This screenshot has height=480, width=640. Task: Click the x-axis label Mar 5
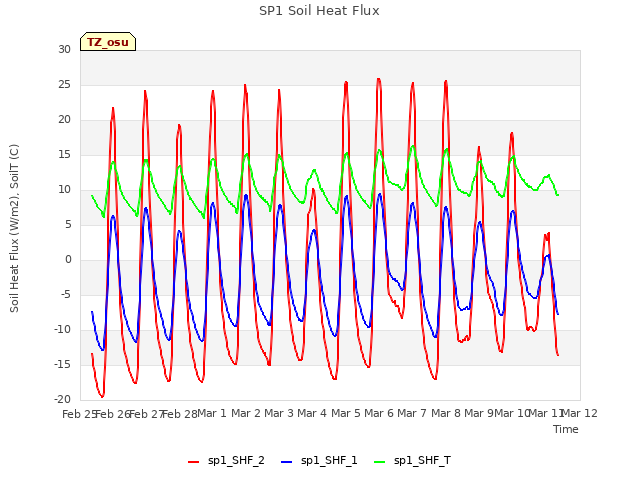pyautogui.click(x=346, y=413)
